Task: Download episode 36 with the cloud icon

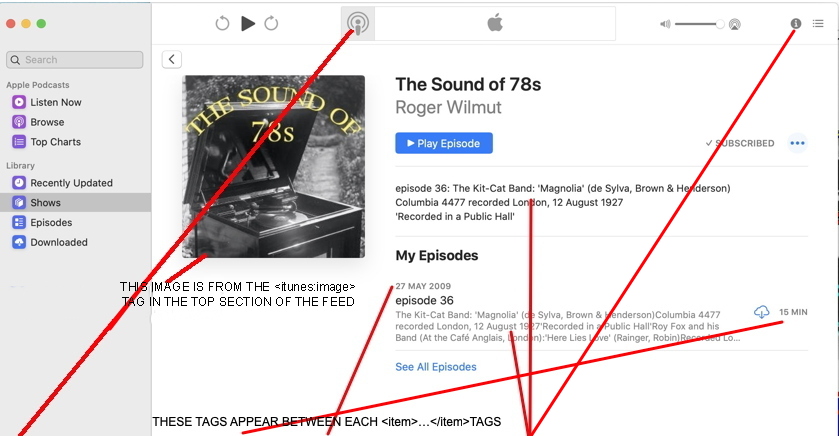Action: (761, 312)
